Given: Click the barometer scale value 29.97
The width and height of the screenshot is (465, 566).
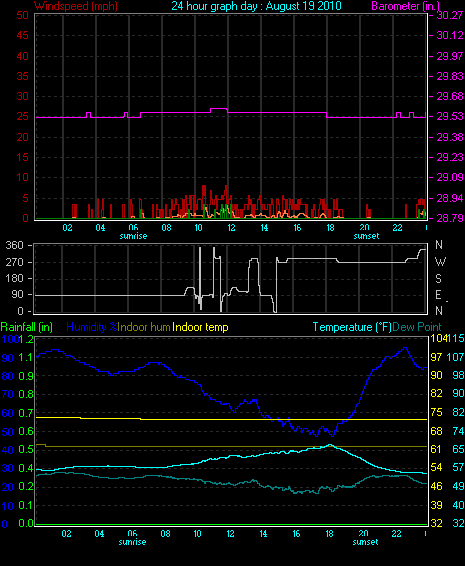Looking at the screenshot, I should click(x=450, y=56).
